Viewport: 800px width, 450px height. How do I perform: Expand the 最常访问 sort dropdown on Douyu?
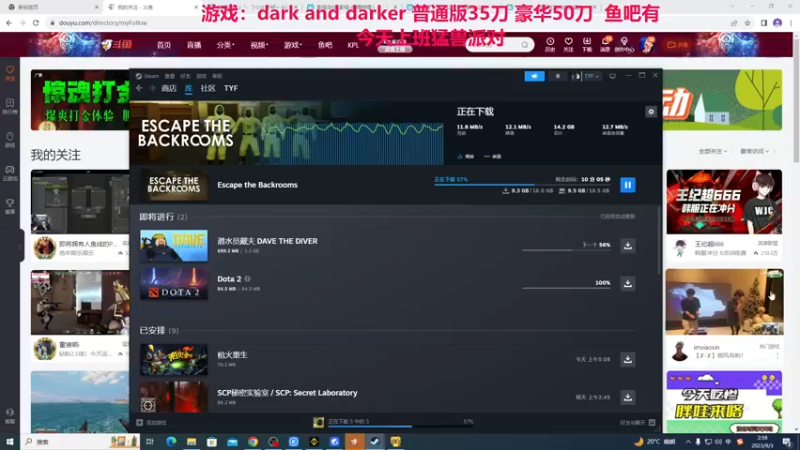(755, 151)
